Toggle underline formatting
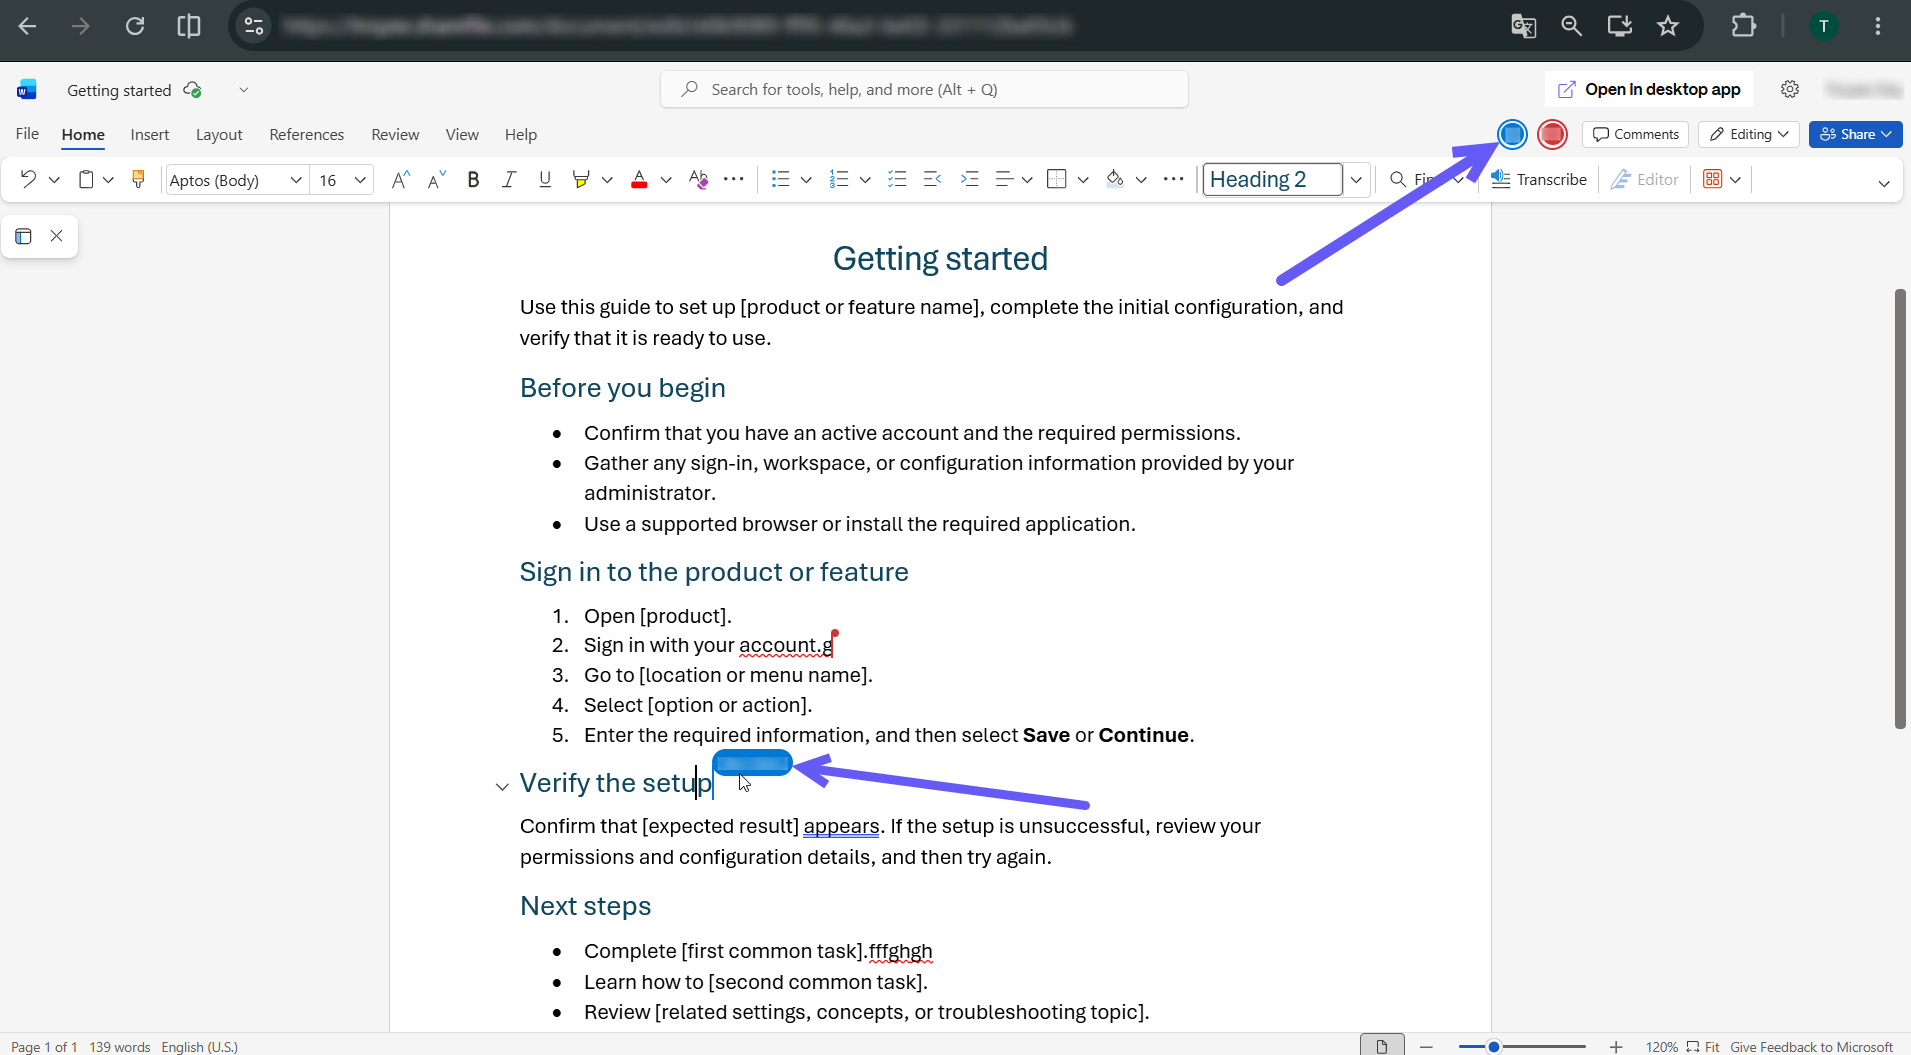 [545, 179]
